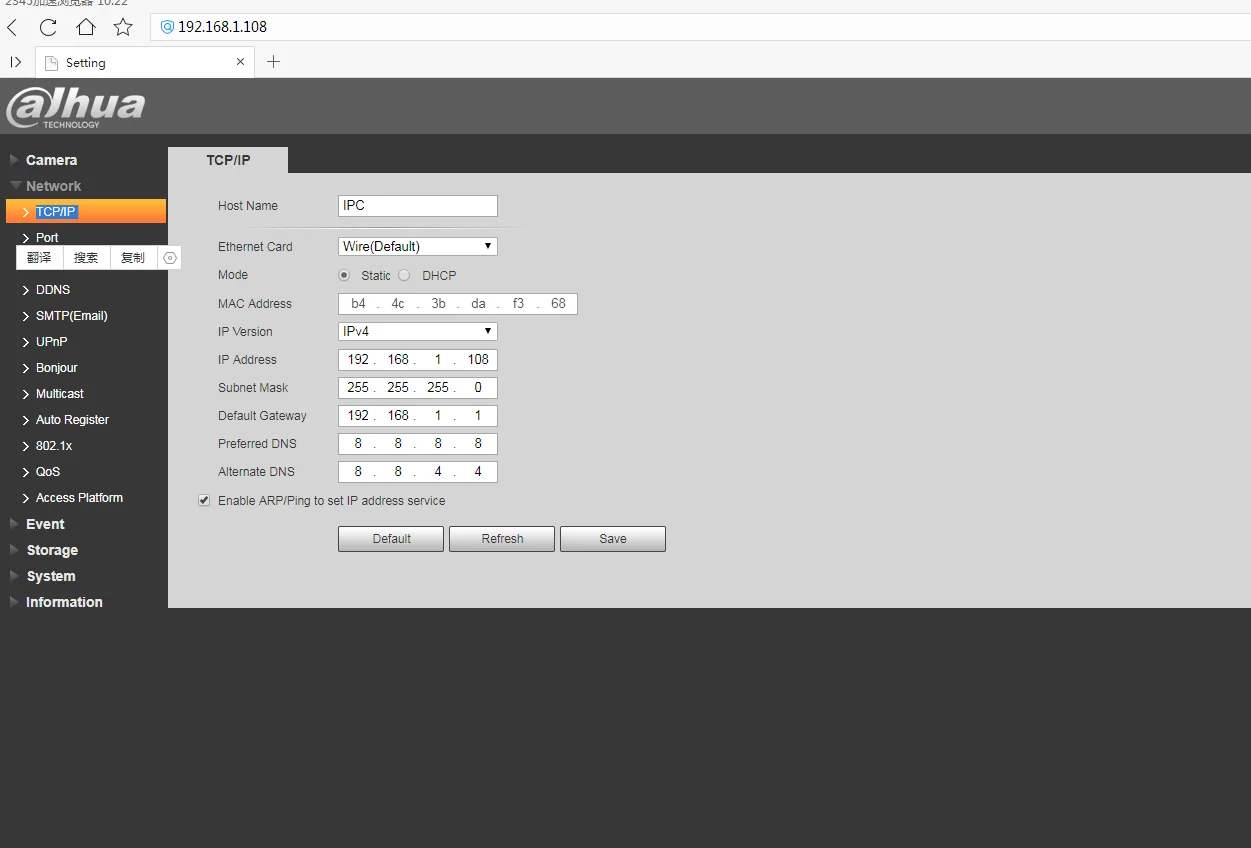
Task: Open the DDNS settings page
Action: tap(53, 290)
